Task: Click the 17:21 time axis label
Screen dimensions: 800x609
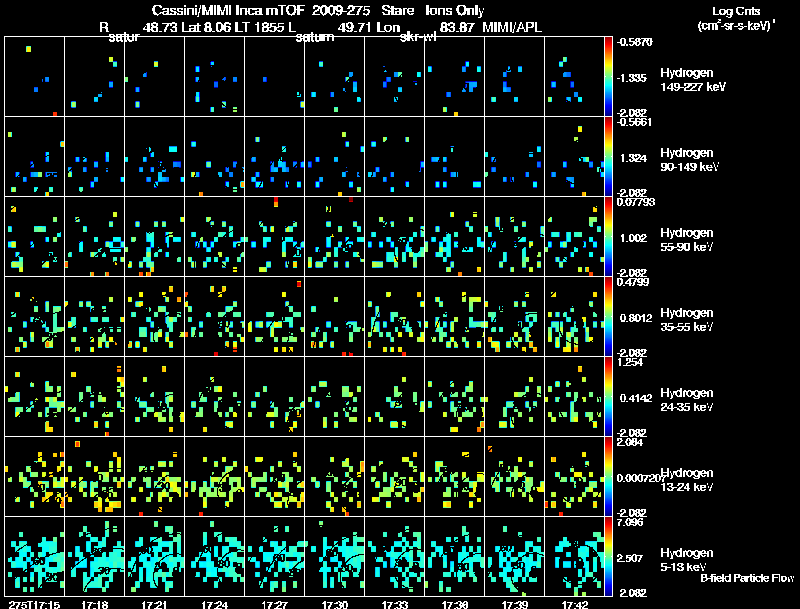Action: [x=154, y=605]
